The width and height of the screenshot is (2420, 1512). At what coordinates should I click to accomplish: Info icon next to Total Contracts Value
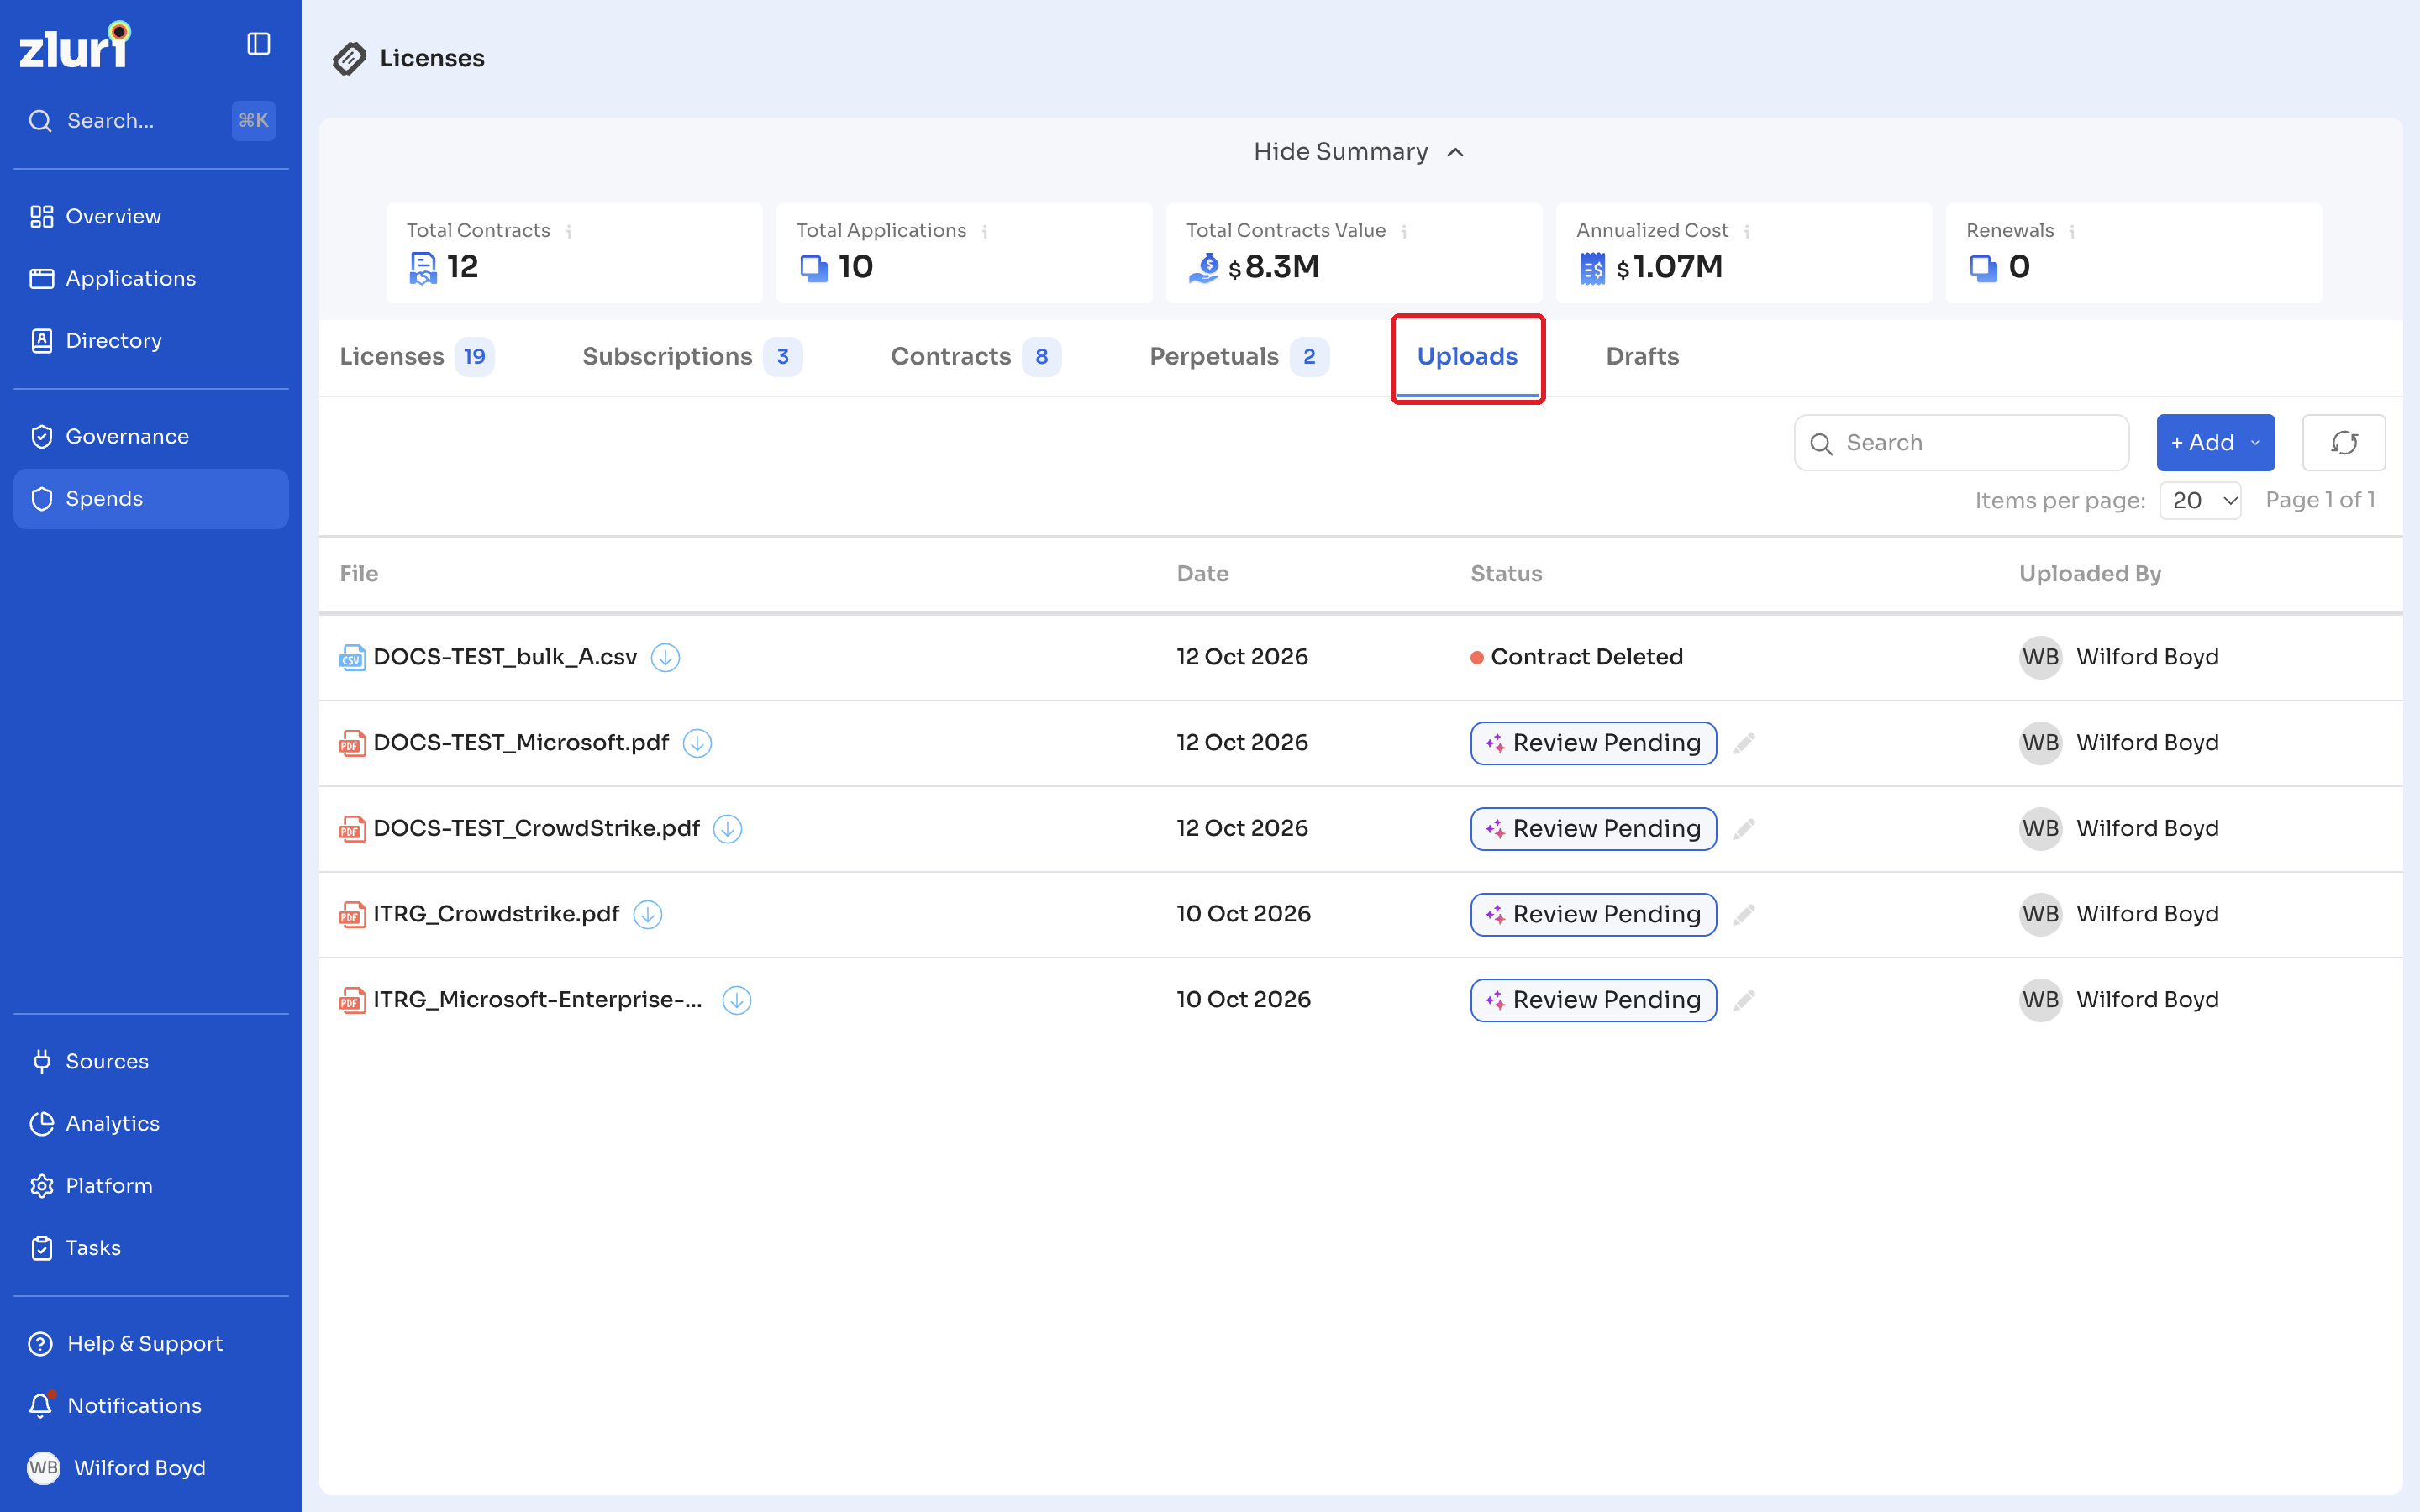[x=1404, y=231]
